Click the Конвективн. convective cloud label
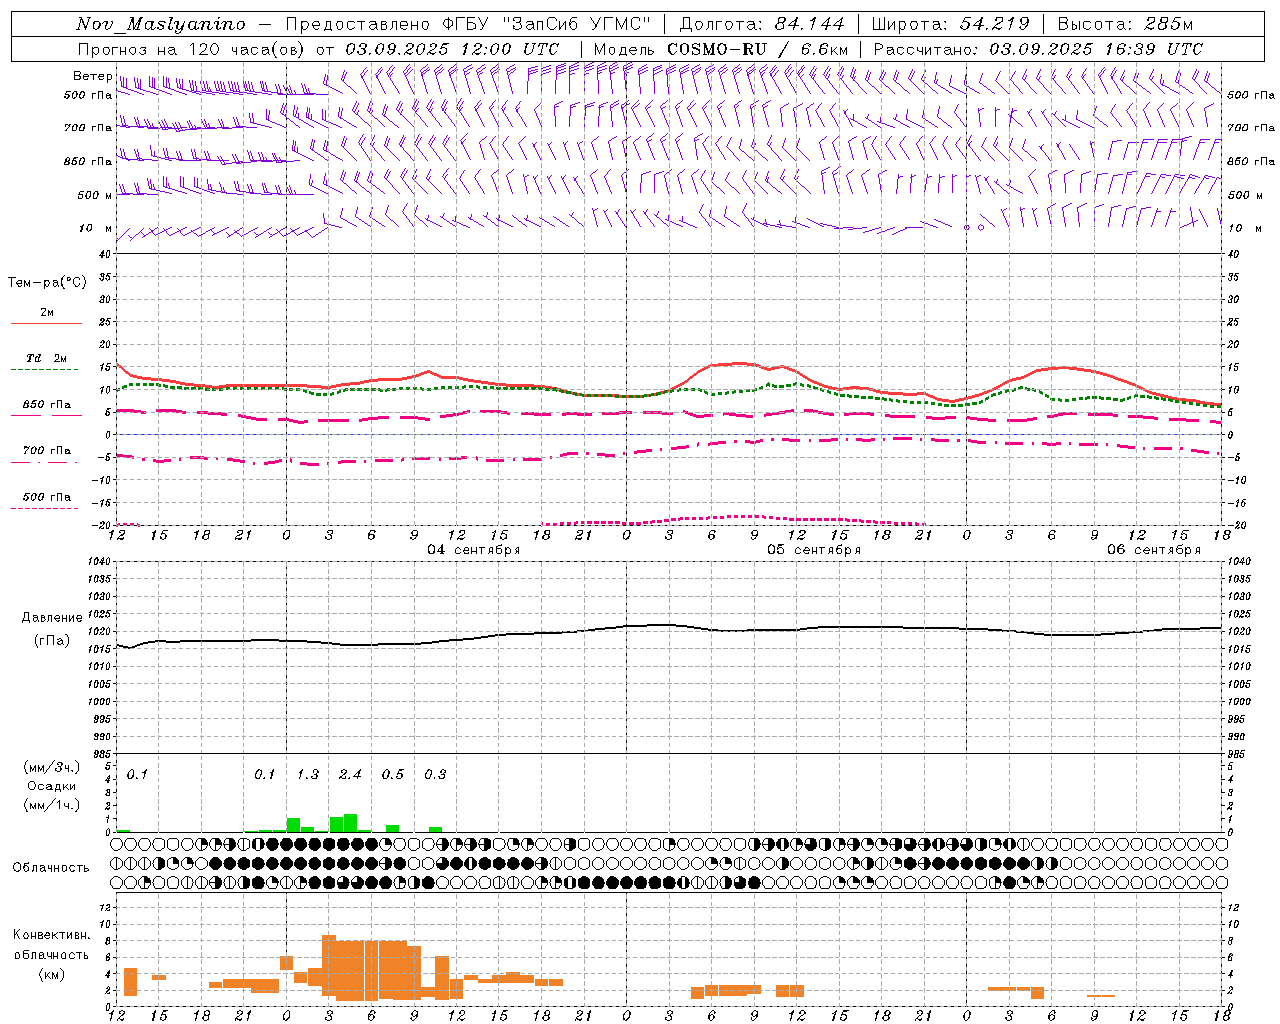 [51, 935]
